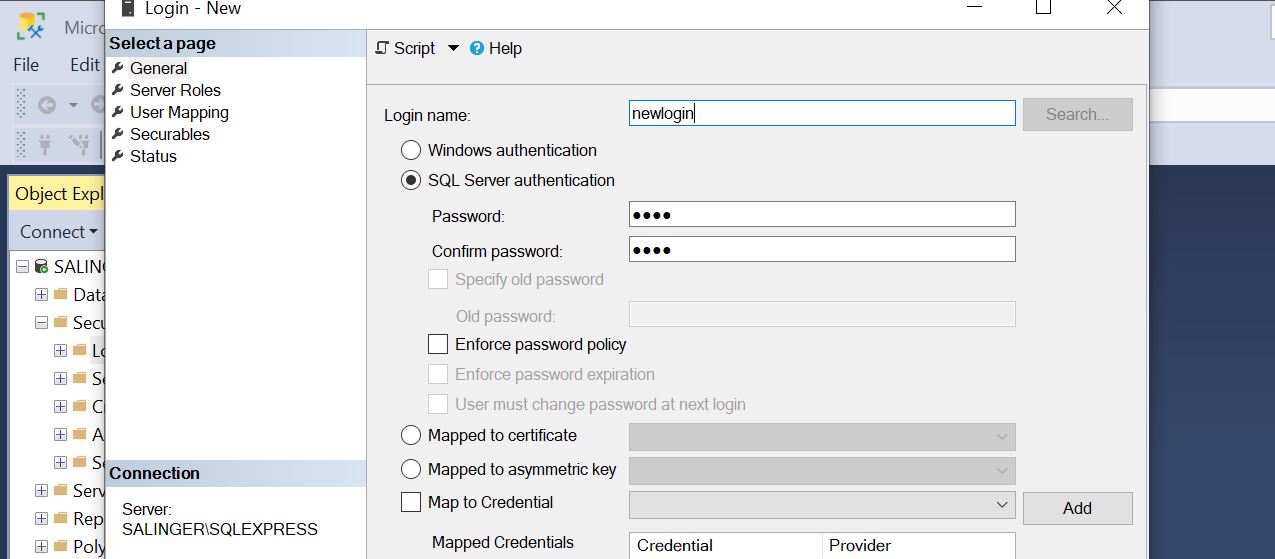This screenshot has width=1275, height=559.
Task: Click the Provider column header
Action: tap(918, 545)
